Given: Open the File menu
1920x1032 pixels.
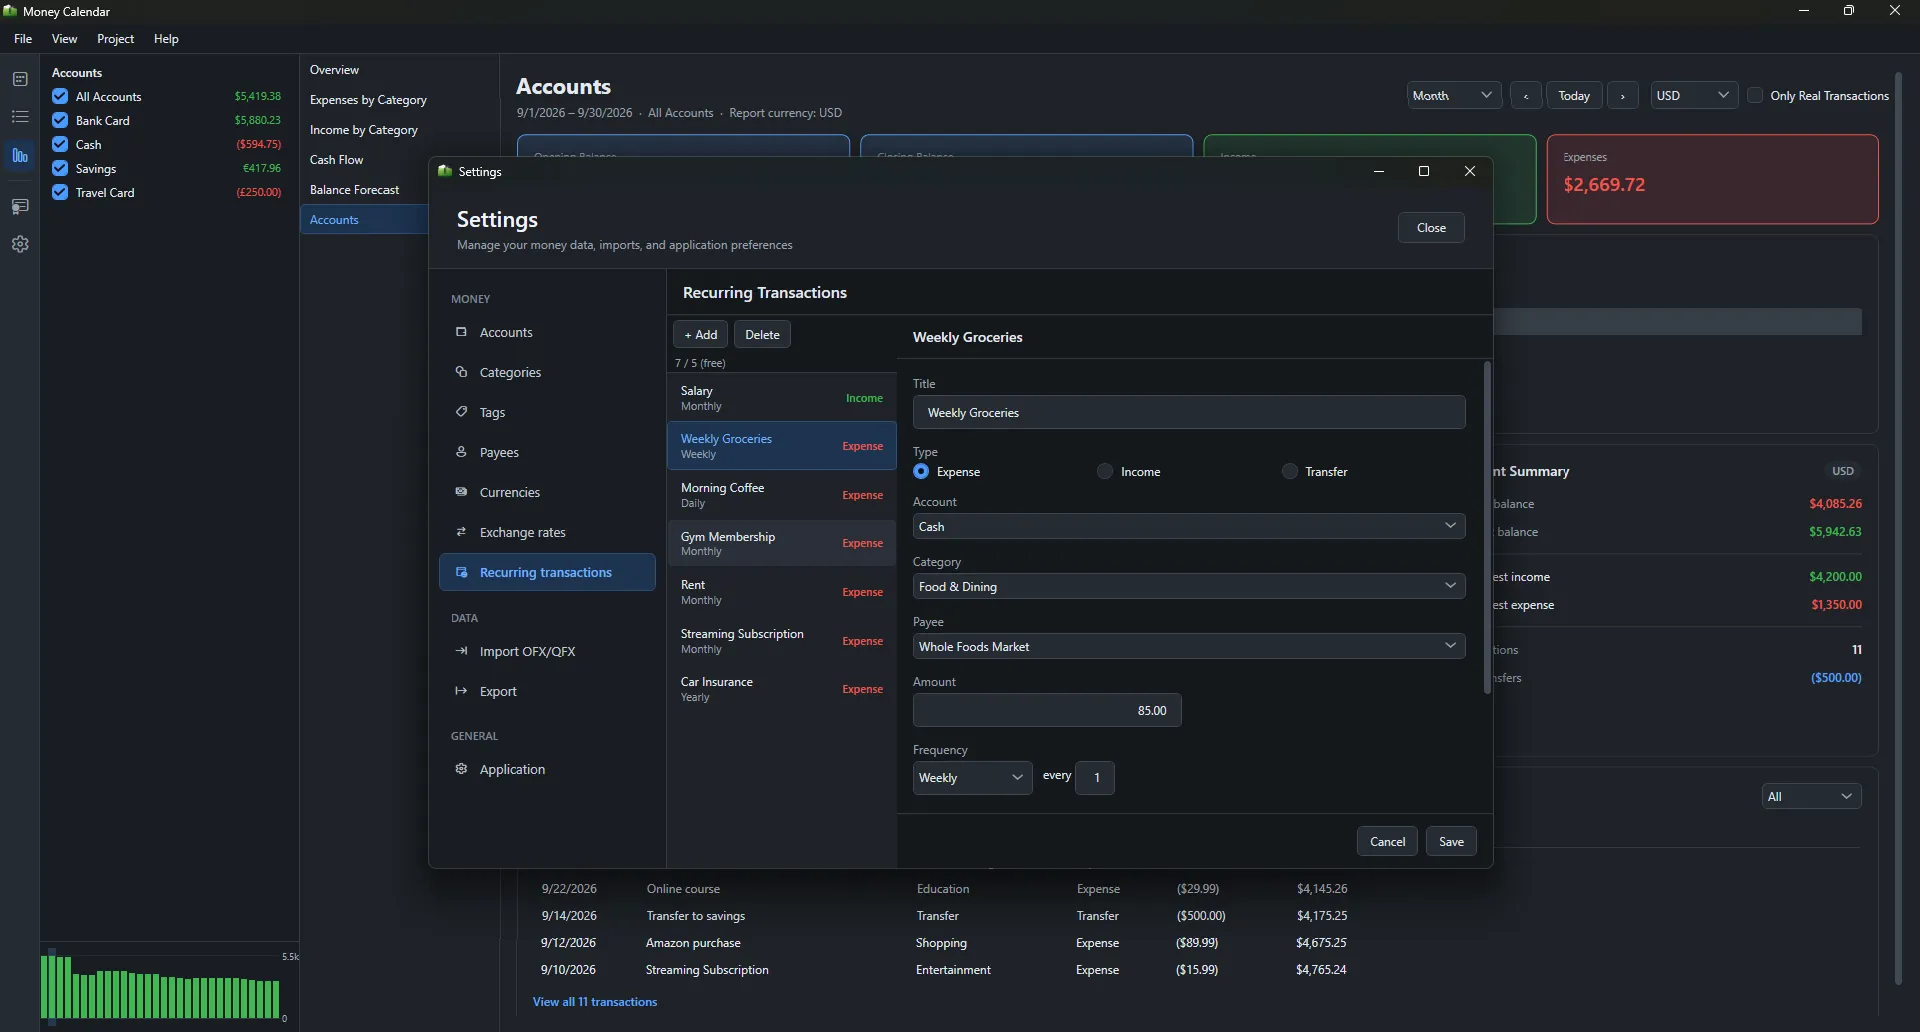Looking at the screenshot, I should tap(23, 38).
